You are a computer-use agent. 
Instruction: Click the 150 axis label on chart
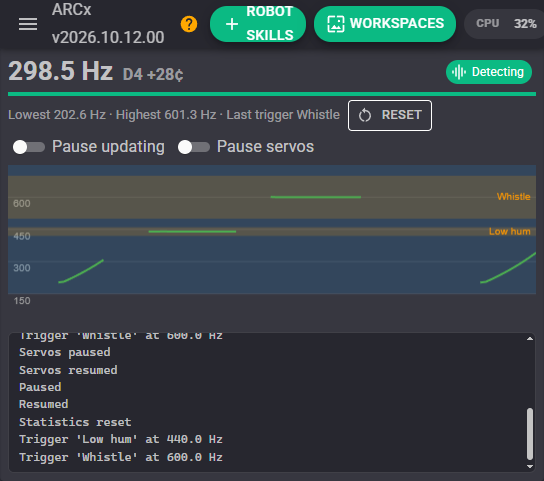[x=22, y=301]
